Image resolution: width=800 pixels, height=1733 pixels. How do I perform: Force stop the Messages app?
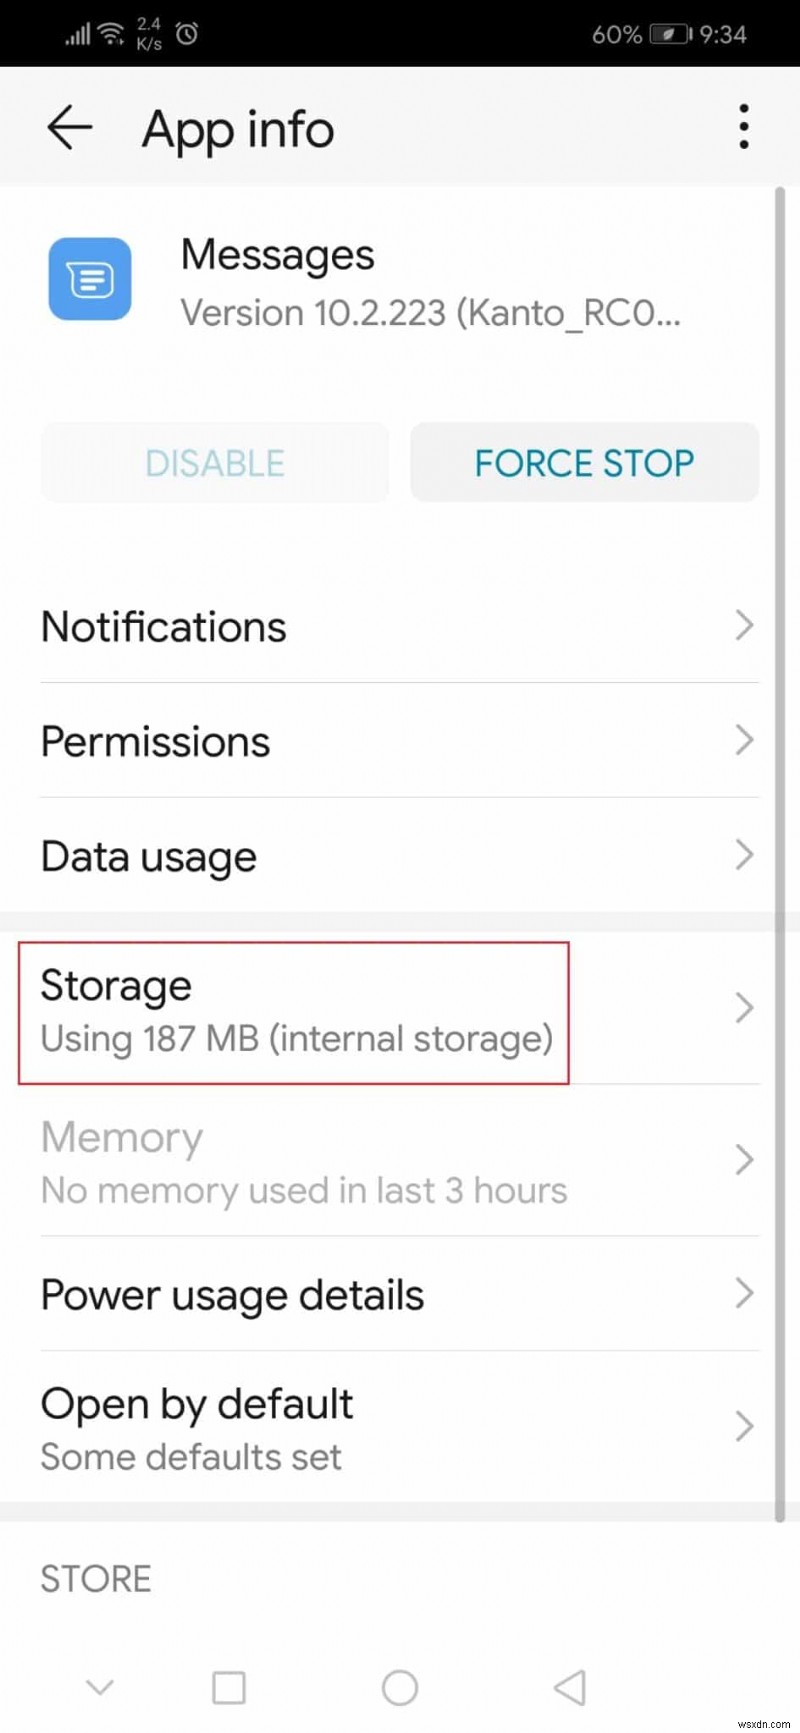click(584, 462)
